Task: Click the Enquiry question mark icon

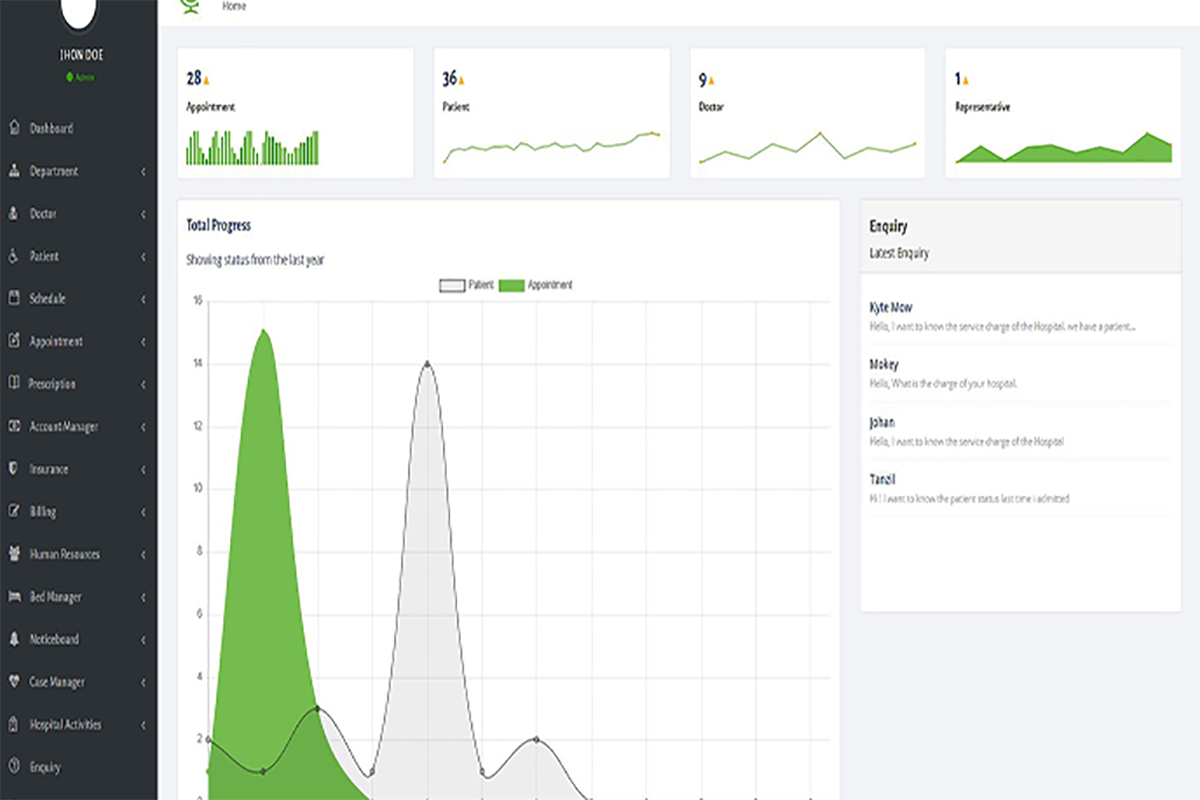Action: pos(14,767)
